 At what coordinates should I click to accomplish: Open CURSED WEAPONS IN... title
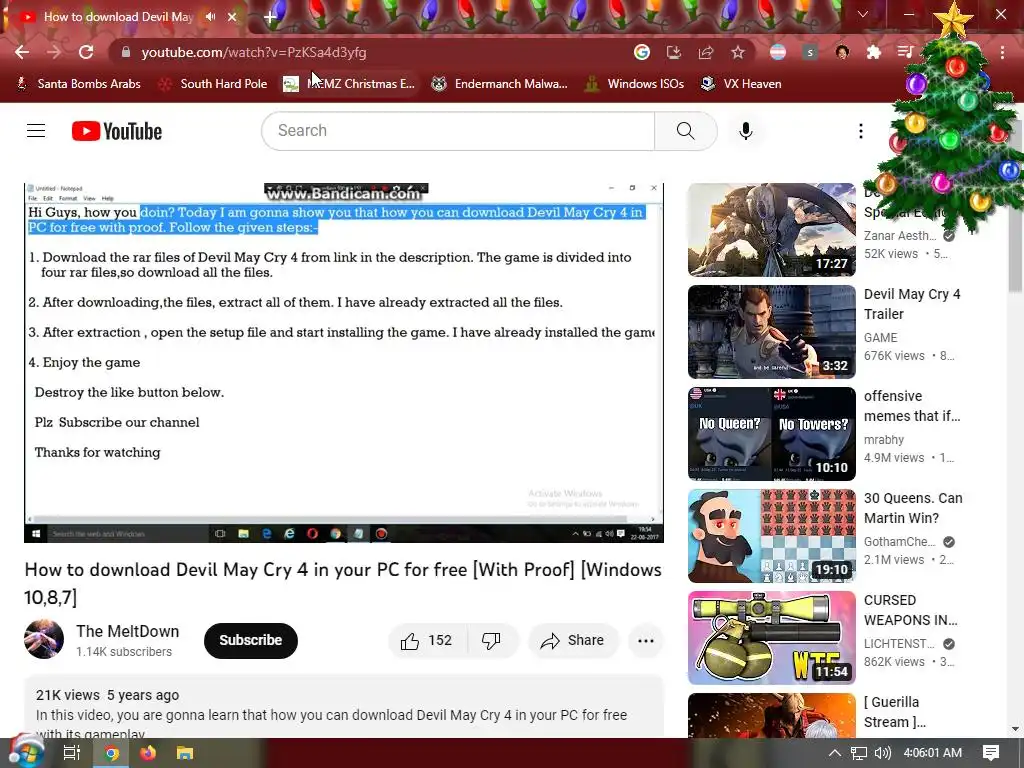(x=910, y=610)
